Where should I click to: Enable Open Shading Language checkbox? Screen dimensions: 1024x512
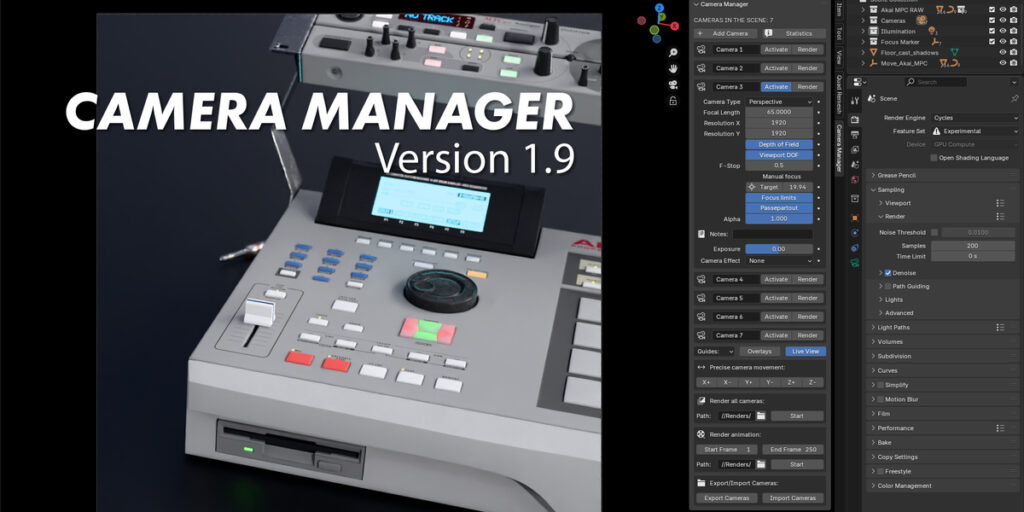point(934,158)
